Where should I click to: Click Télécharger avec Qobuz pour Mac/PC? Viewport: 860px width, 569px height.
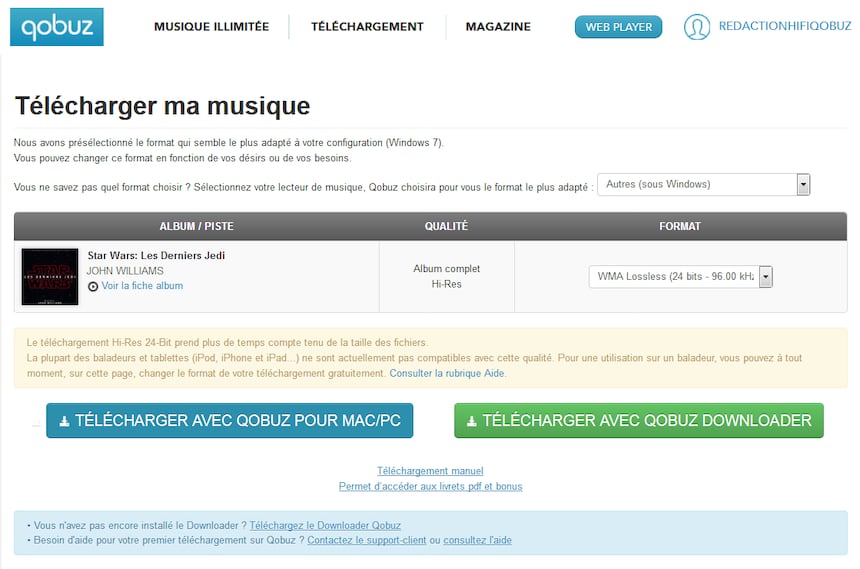click(229, 420)
